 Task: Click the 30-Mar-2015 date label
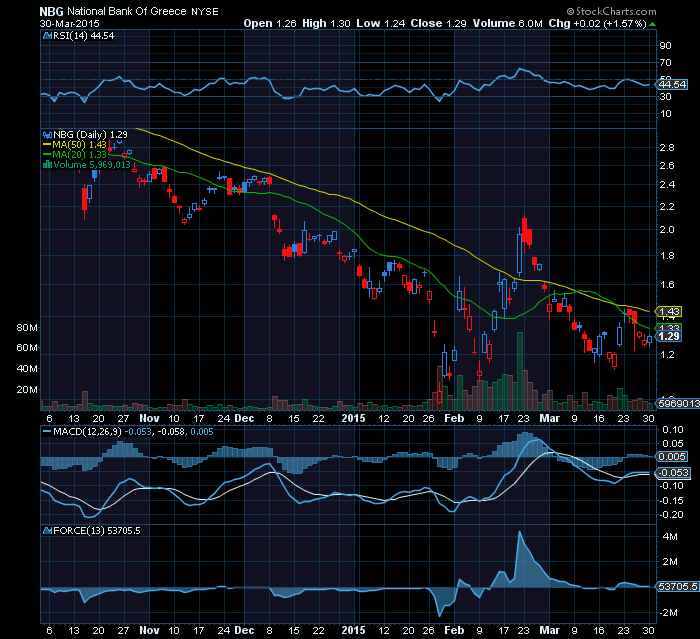(x=70, y=23)
